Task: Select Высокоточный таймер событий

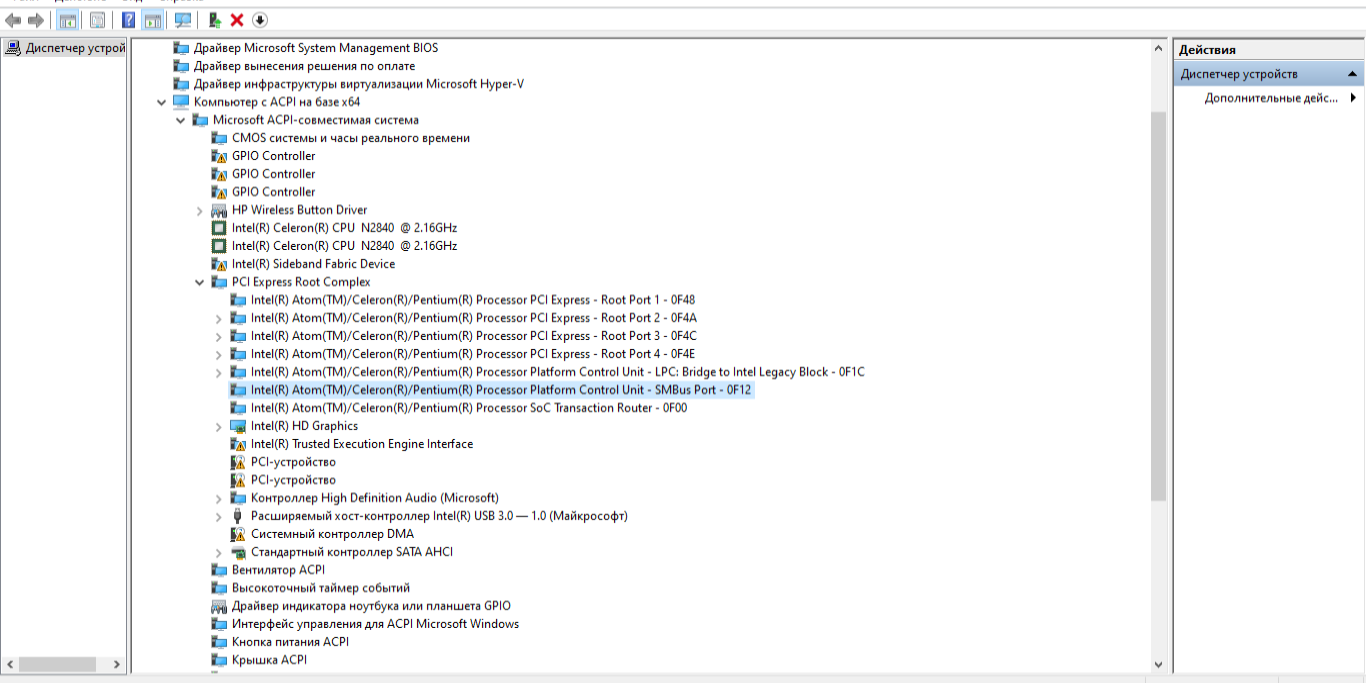Action: click(x=321, y=588)
